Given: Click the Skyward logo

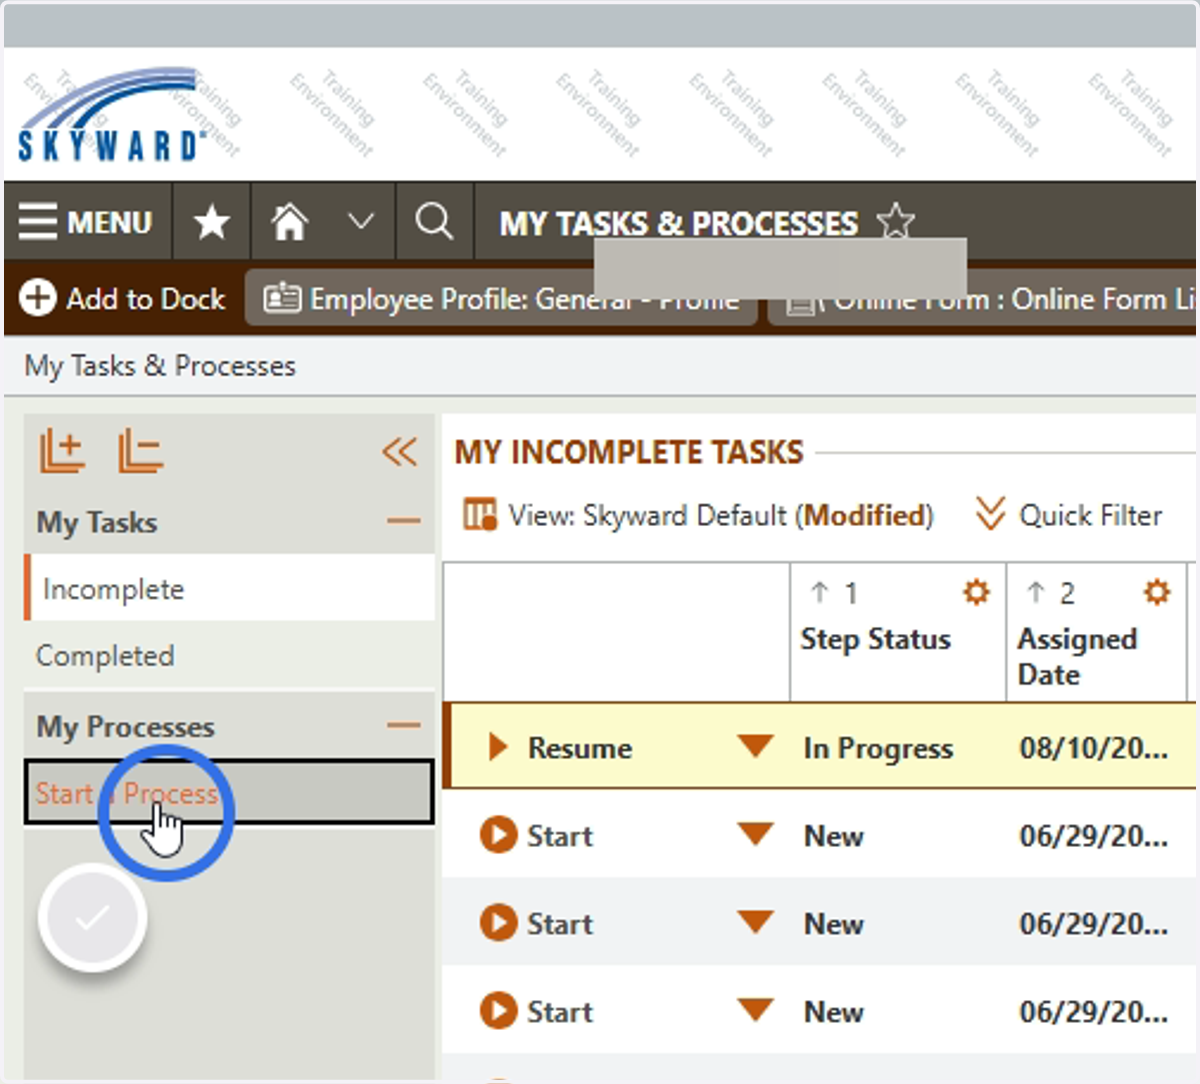Looking at the screenshot, I should click(112, 115).
